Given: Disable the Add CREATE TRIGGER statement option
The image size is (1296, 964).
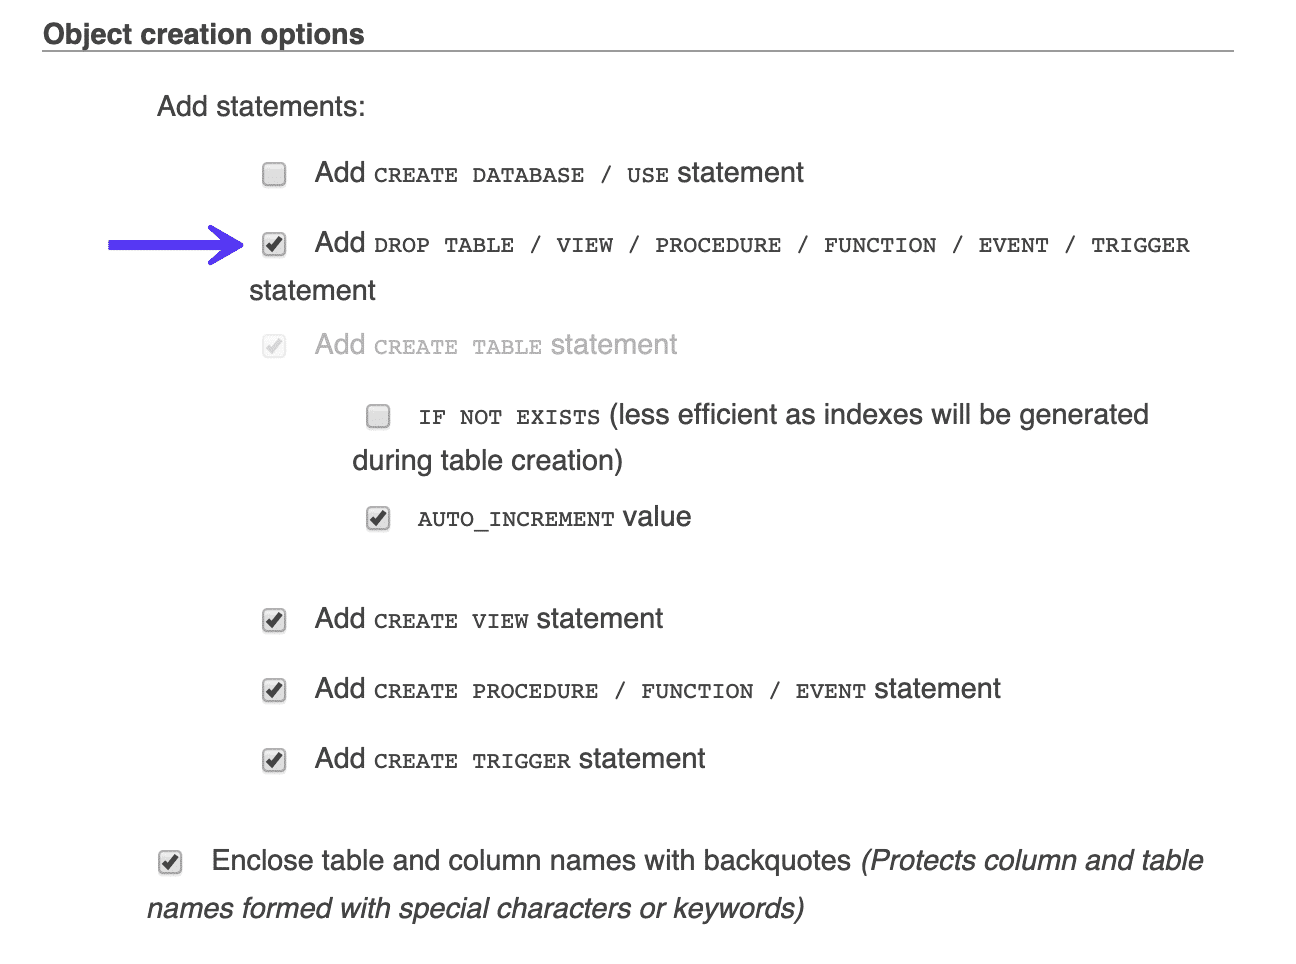Looking at the screenshot, I should tap(273, 759).
